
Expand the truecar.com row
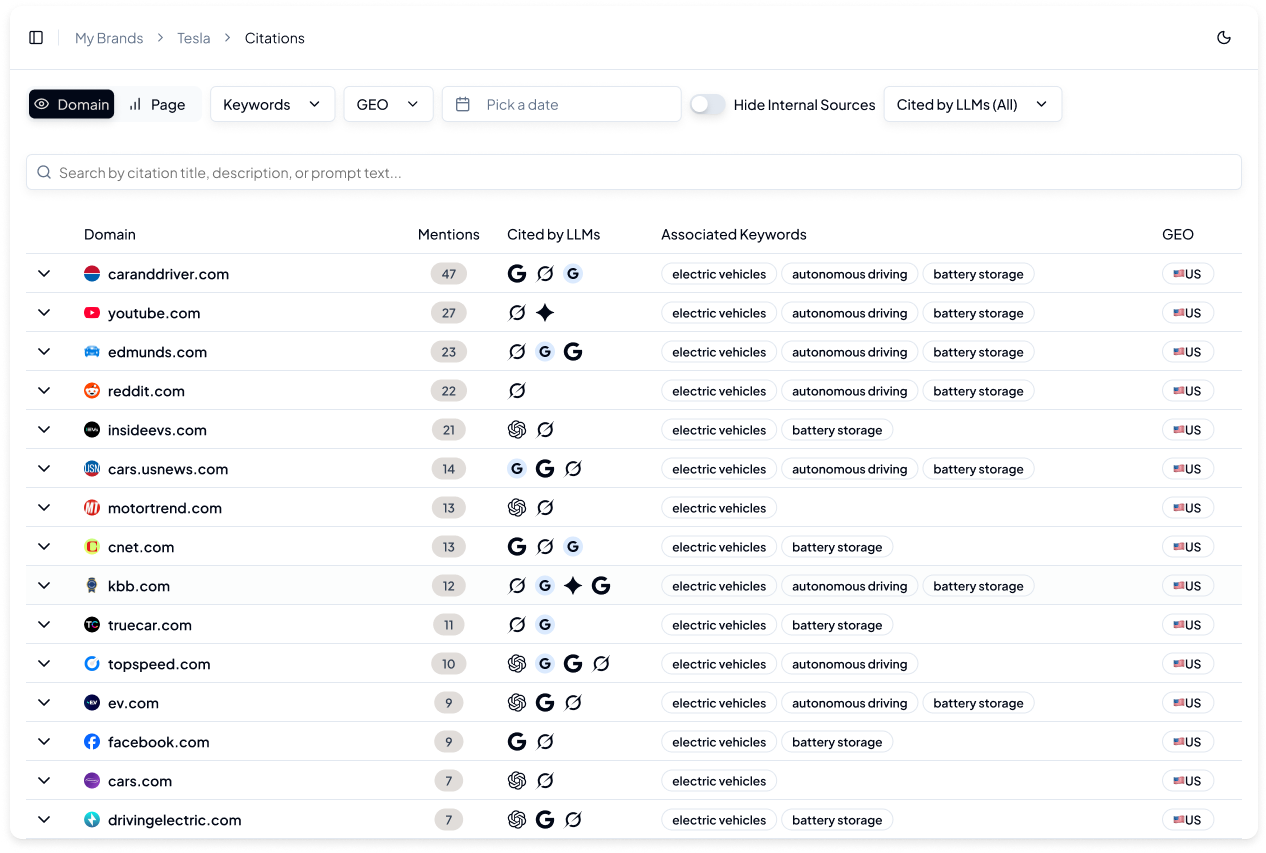coord(44,624)
